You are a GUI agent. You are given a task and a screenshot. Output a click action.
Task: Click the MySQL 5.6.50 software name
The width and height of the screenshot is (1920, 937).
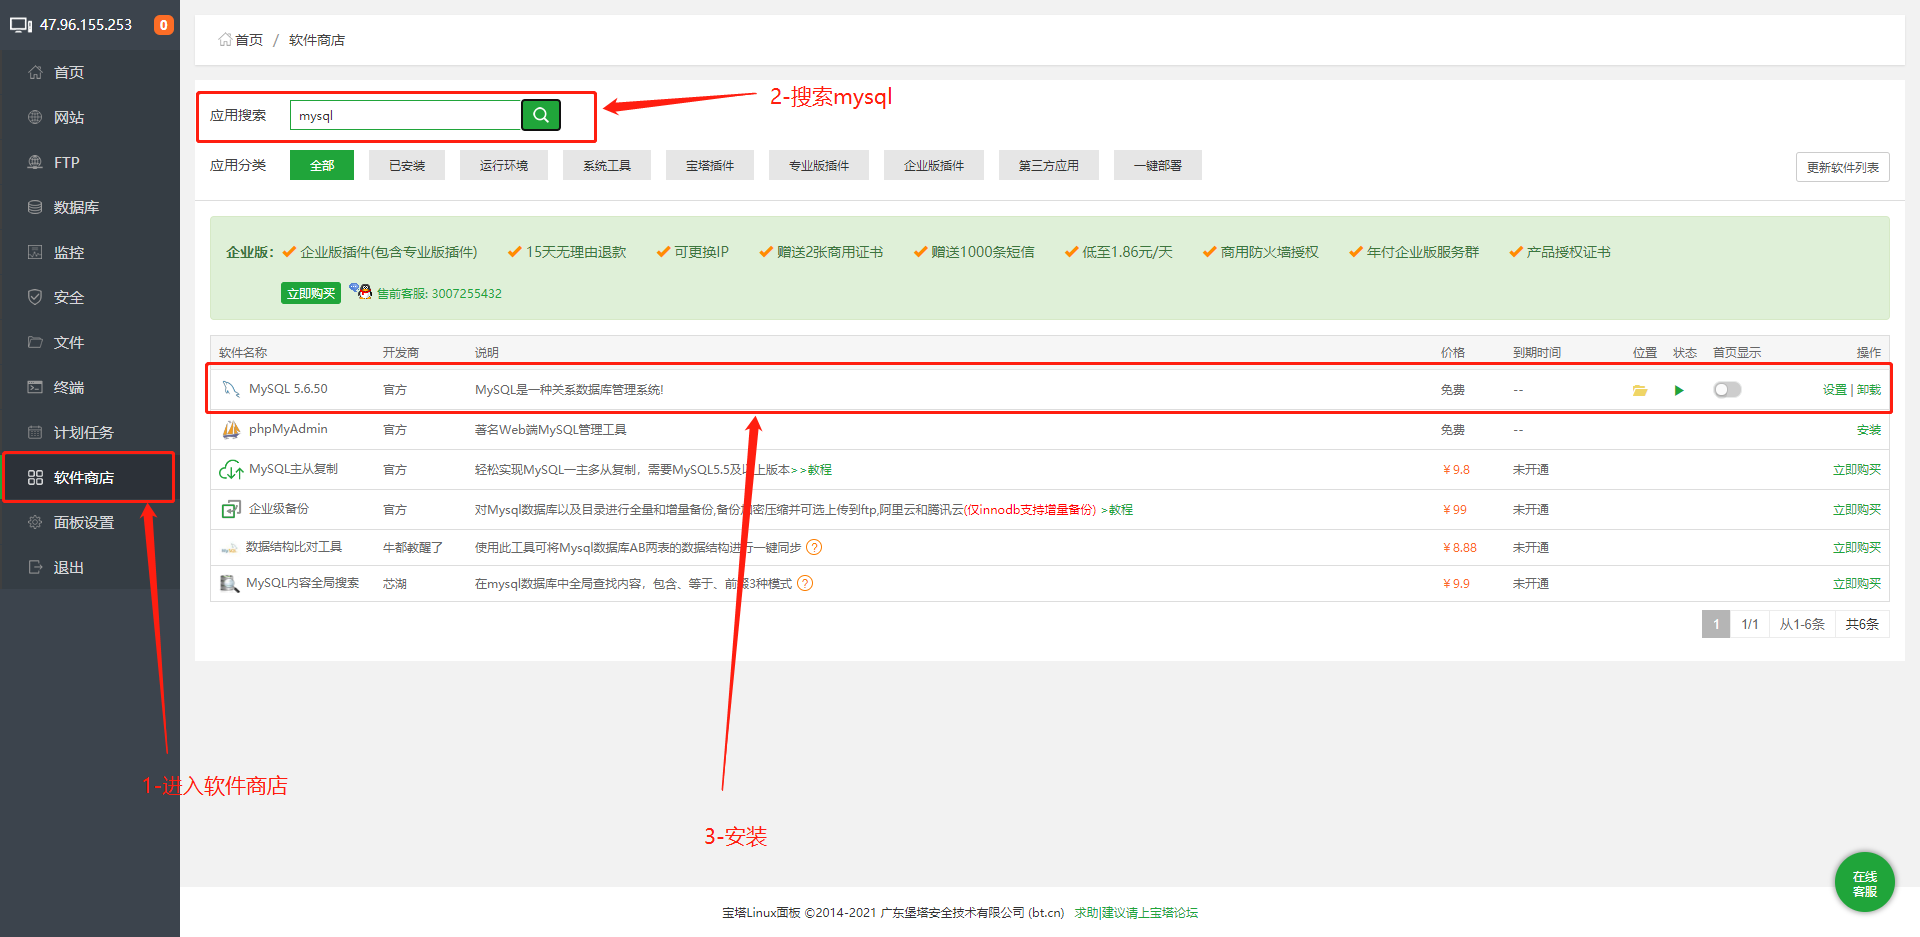[288, 389]
